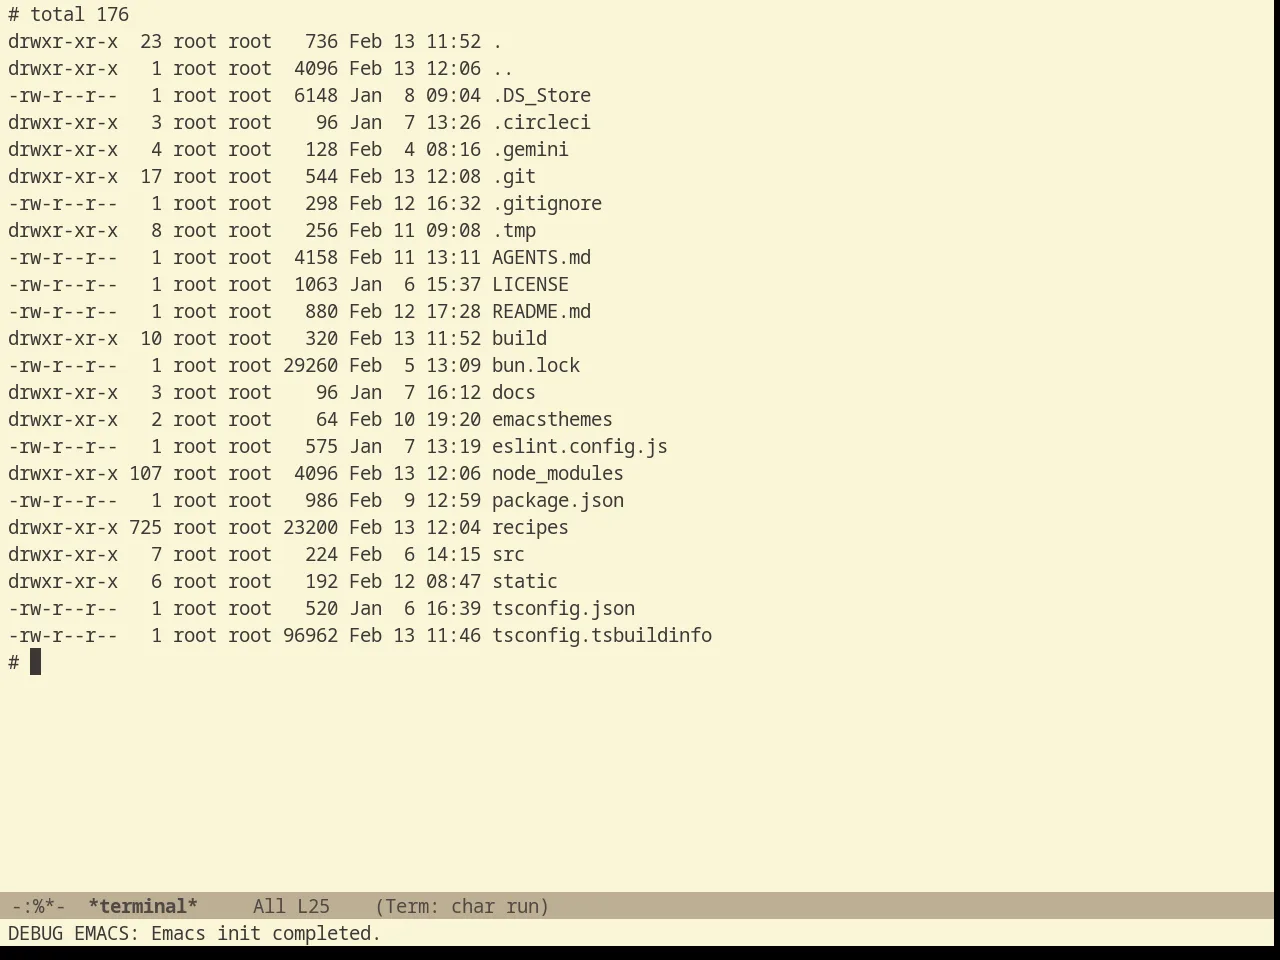
Task: Click the .DS_Store file name
Action: [541, 96]
